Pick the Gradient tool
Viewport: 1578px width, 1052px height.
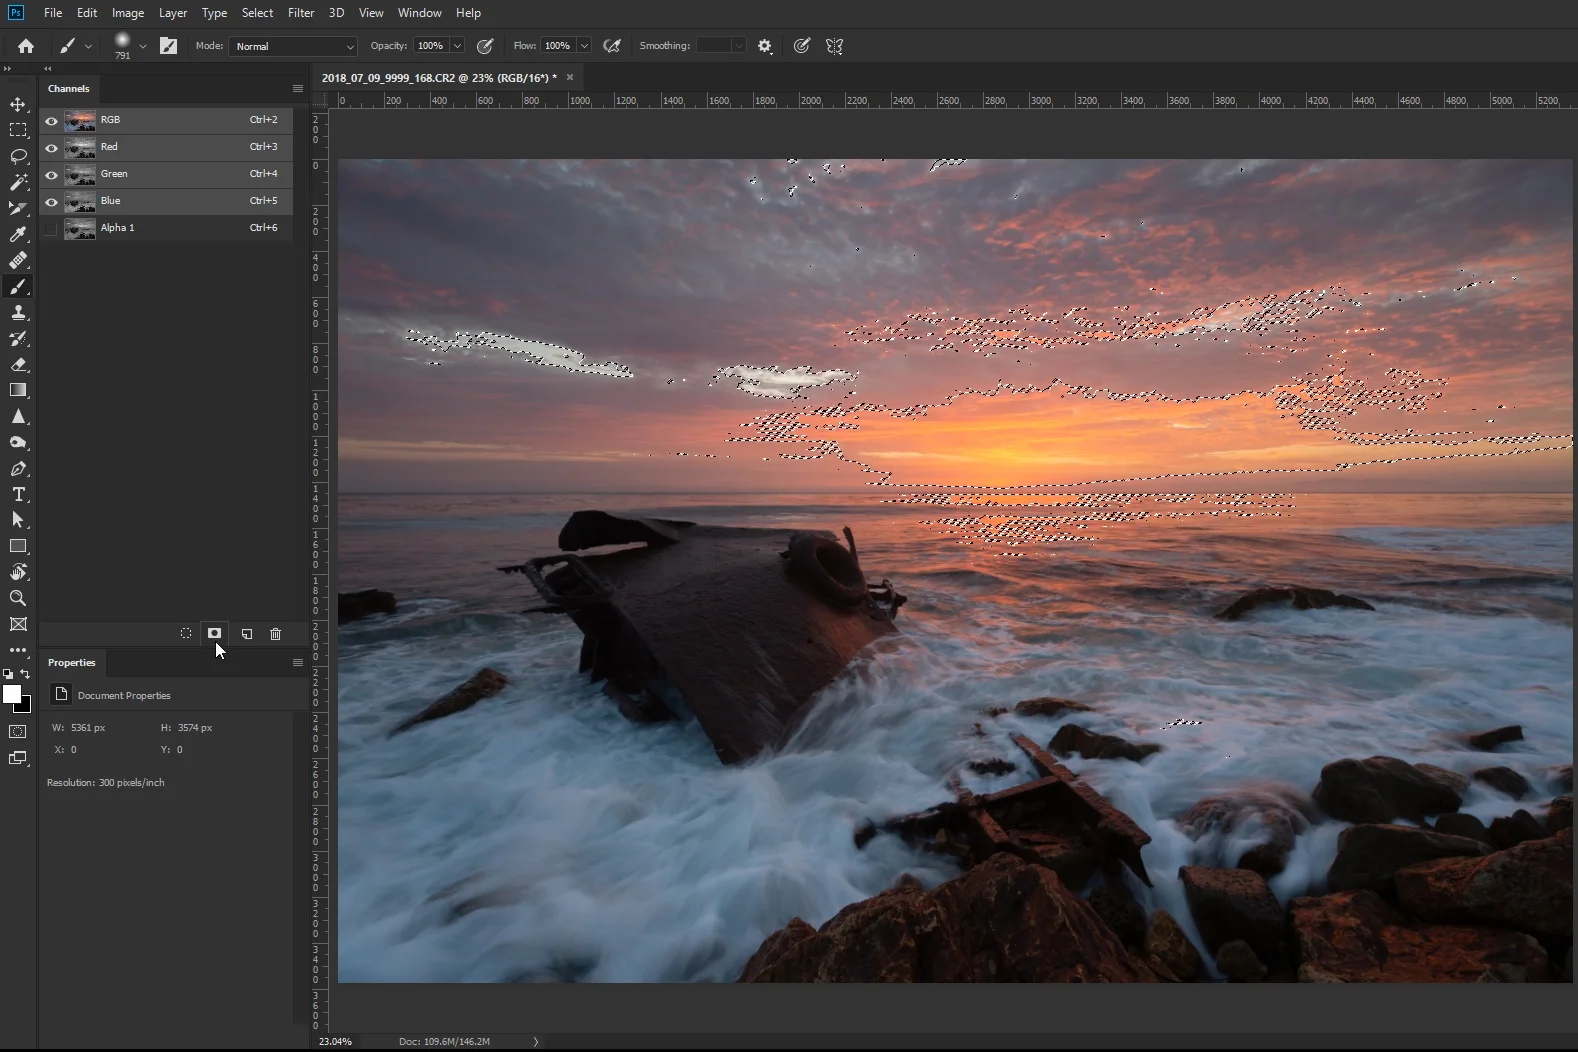[x=18, y=391]
